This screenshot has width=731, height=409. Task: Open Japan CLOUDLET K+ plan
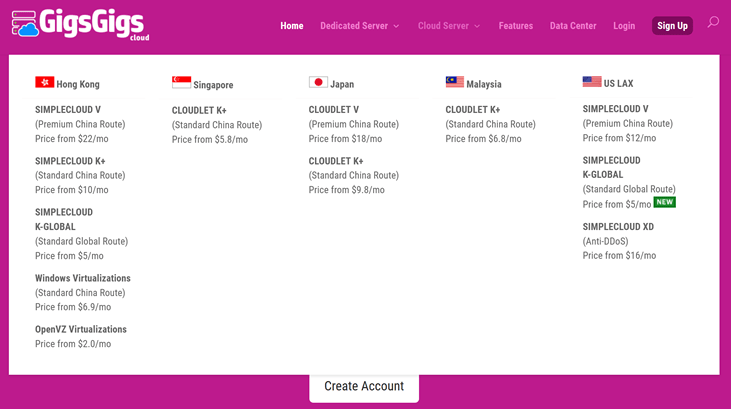[x=336, y=161]
